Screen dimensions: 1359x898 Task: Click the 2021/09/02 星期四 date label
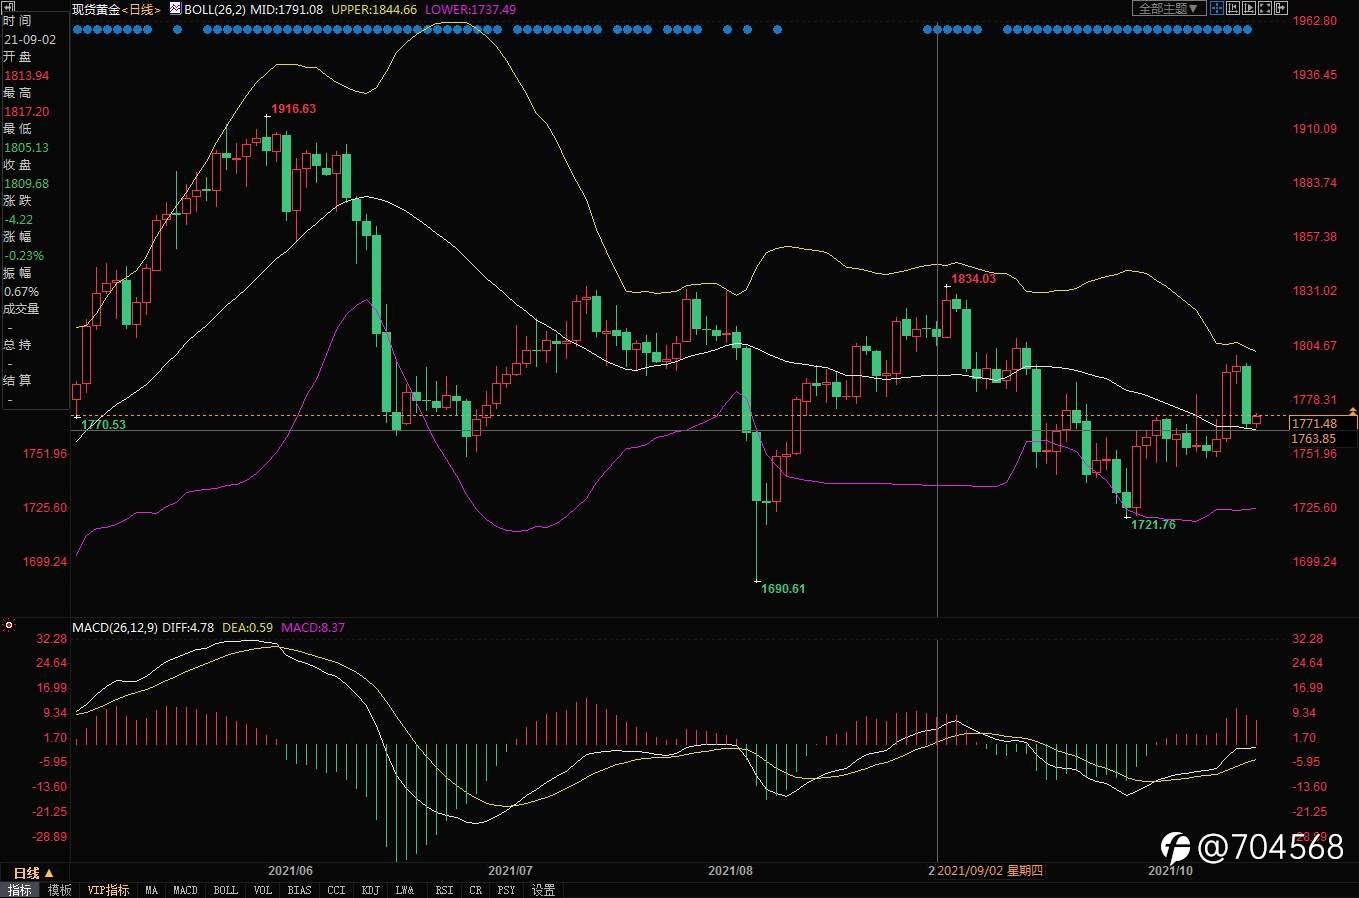(990, 871)
